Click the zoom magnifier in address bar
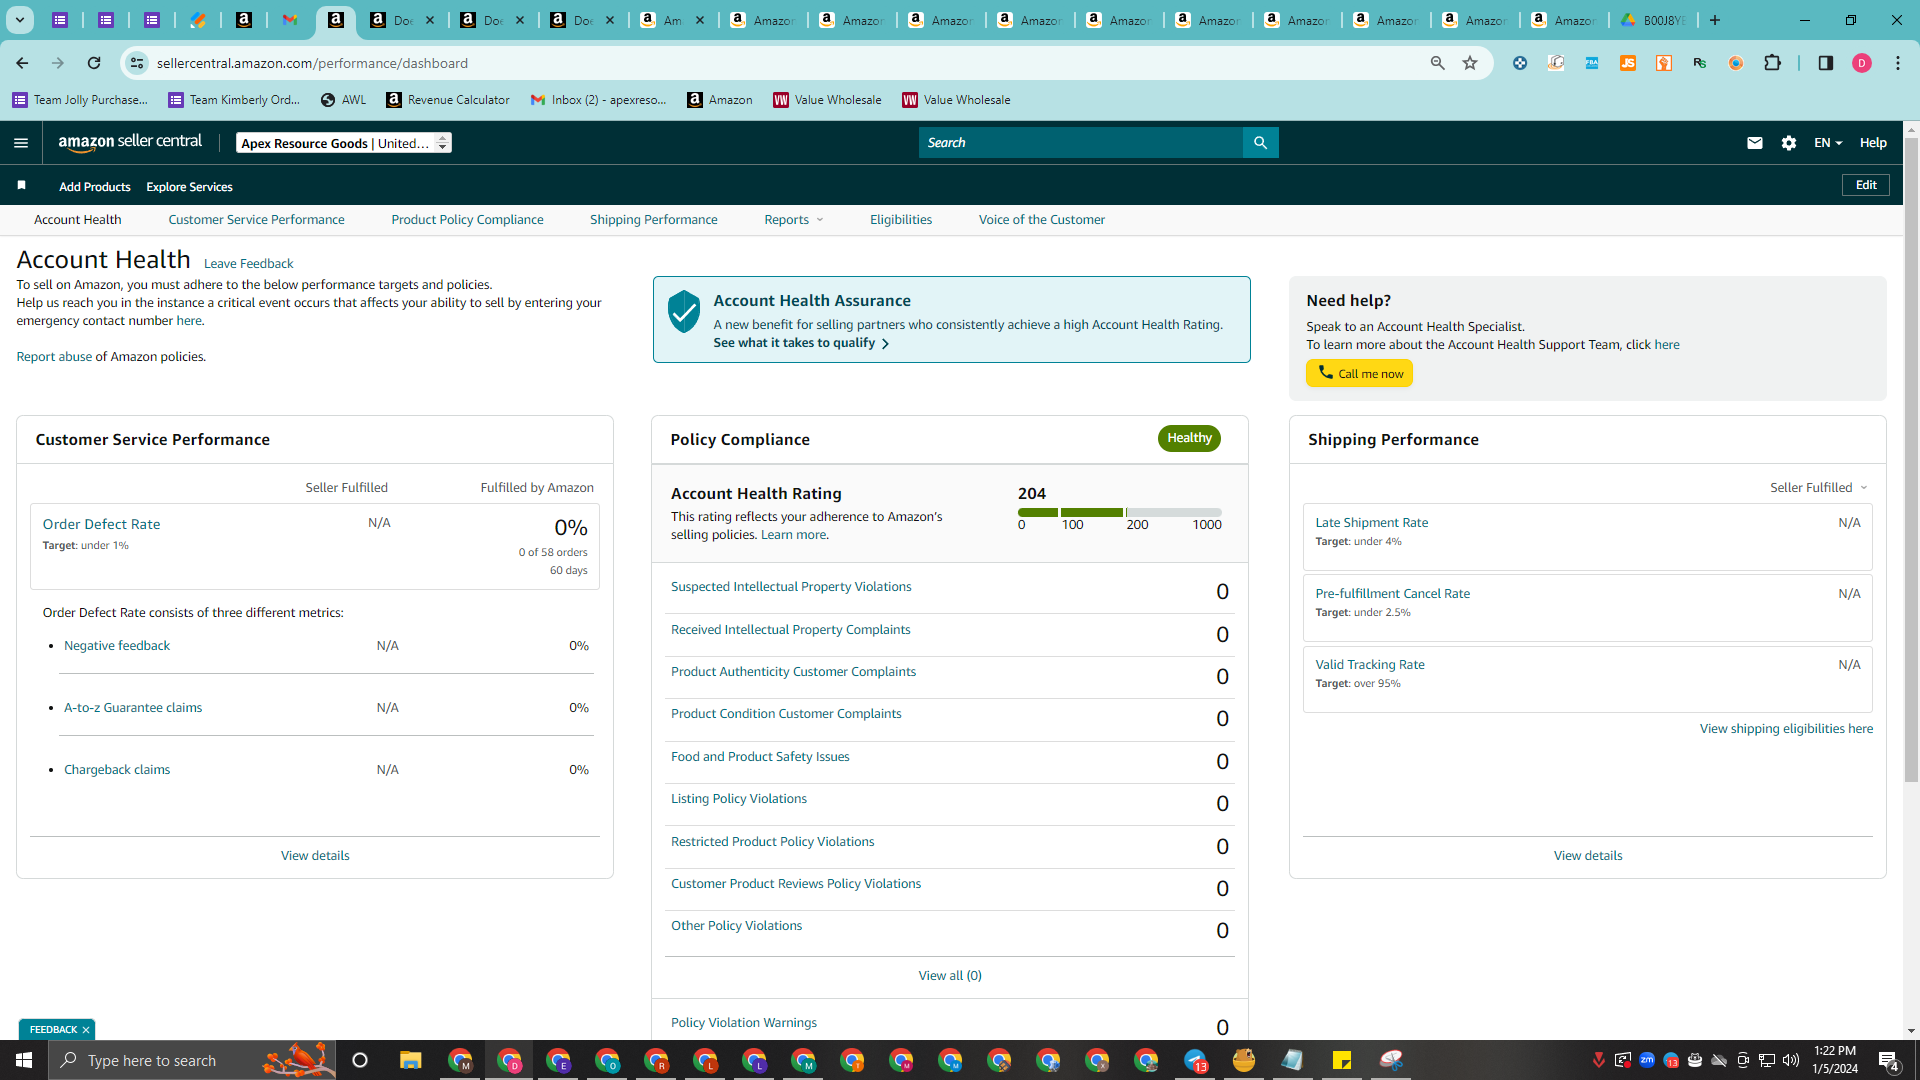This screenshot has width=1920, height=1080. (1438, 63)
